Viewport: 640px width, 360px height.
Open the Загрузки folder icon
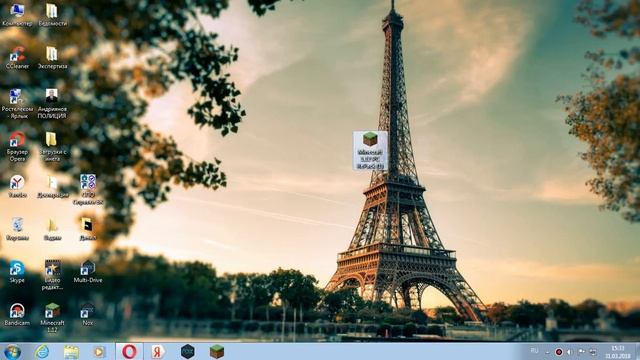[x=52, y=147]
